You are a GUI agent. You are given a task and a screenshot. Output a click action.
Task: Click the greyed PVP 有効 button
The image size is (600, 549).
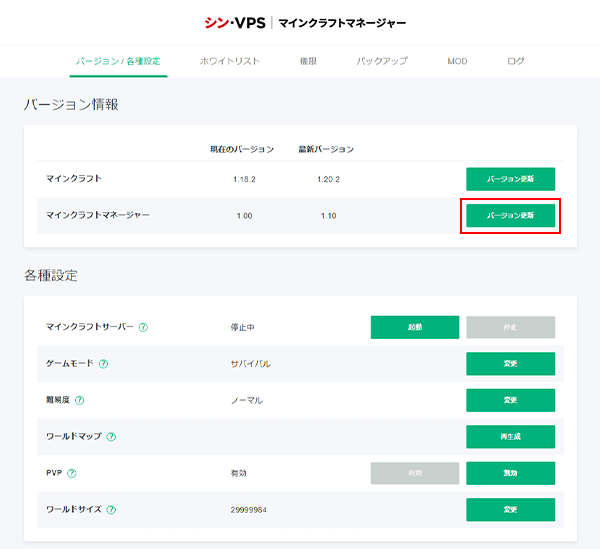click(x=415, y=473)
